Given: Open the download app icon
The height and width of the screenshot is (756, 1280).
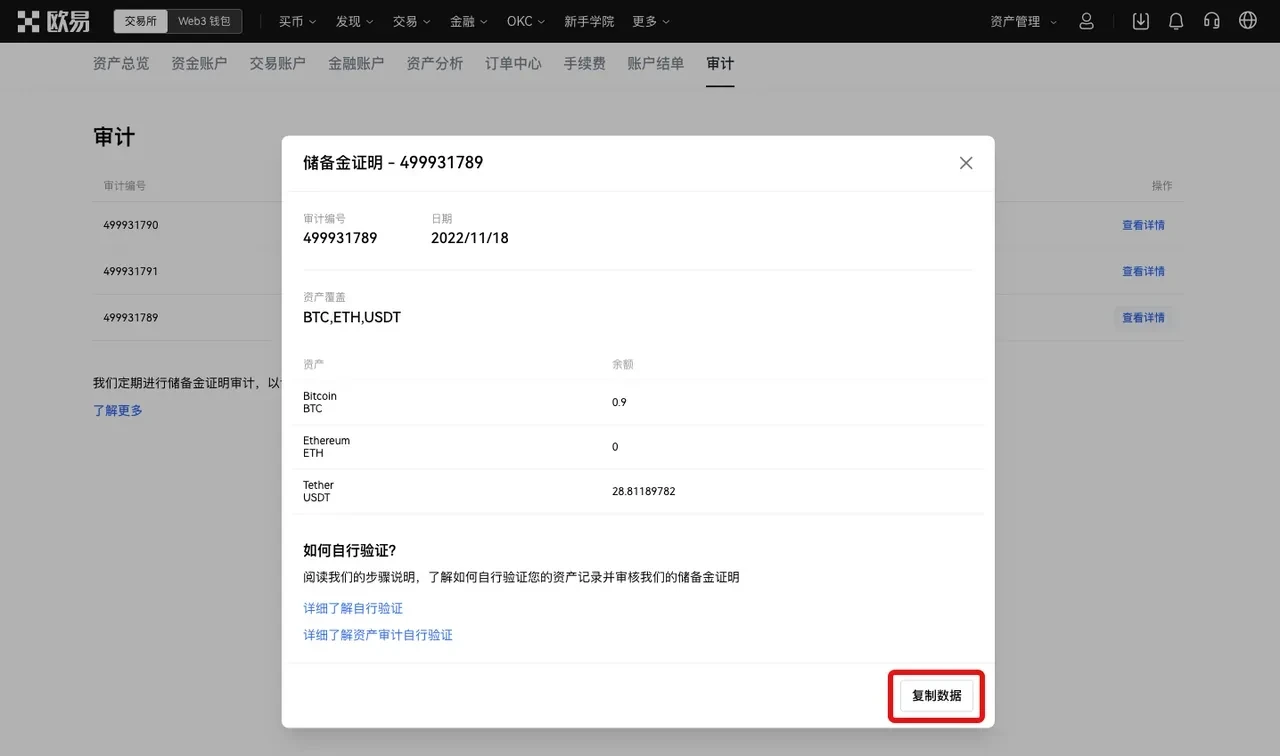Looking at the screenshot, I should coord(1141,21).
